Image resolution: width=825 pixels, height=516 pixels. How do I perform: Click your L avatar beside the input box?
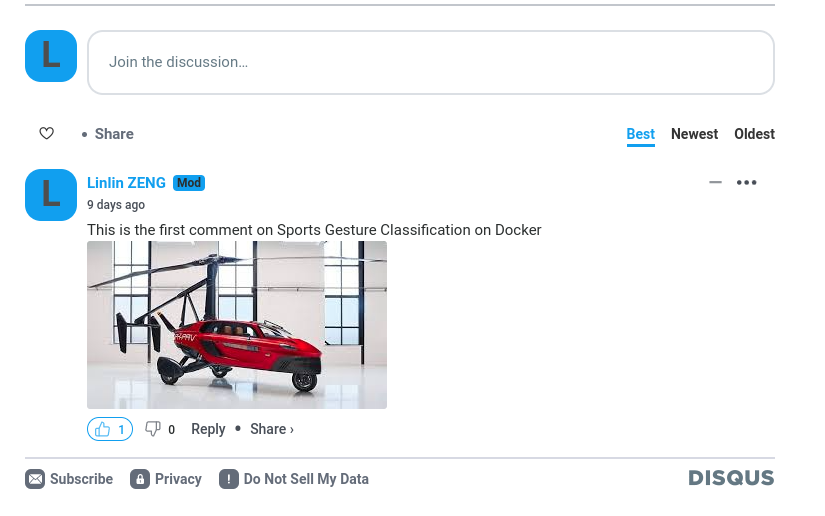coord(51,56)
